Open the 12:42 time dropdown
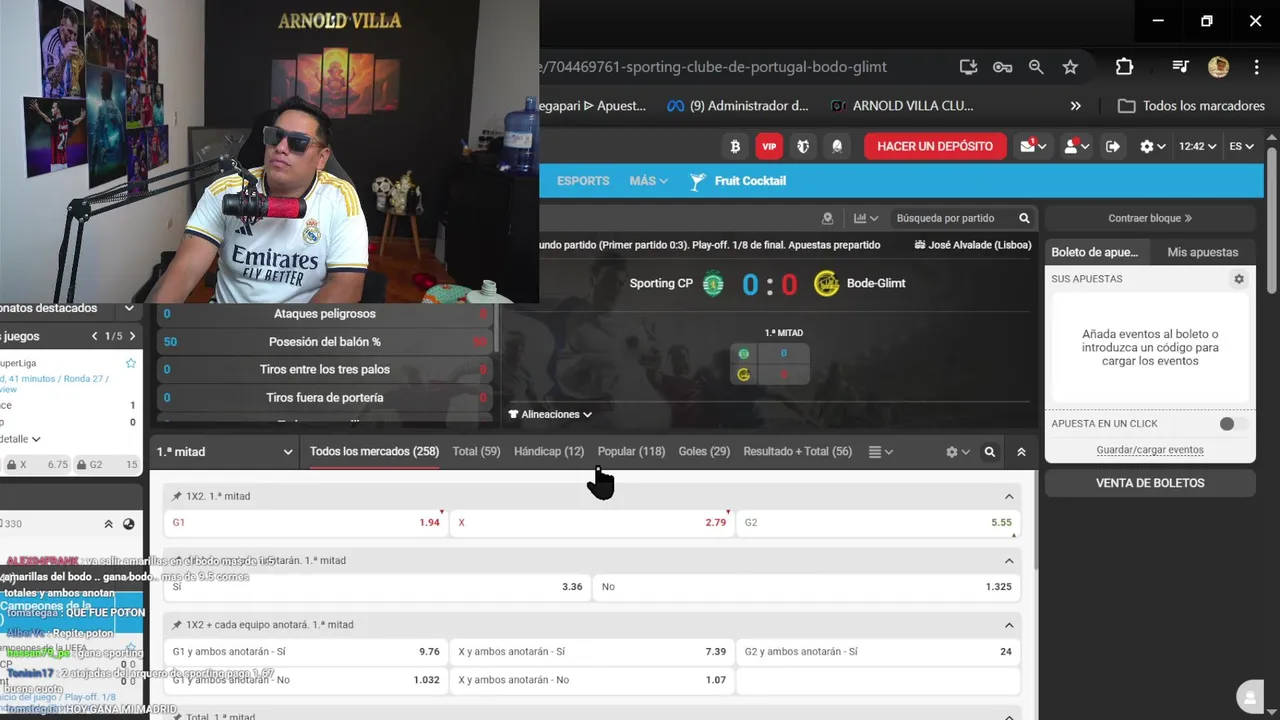 pos(1197,146)
